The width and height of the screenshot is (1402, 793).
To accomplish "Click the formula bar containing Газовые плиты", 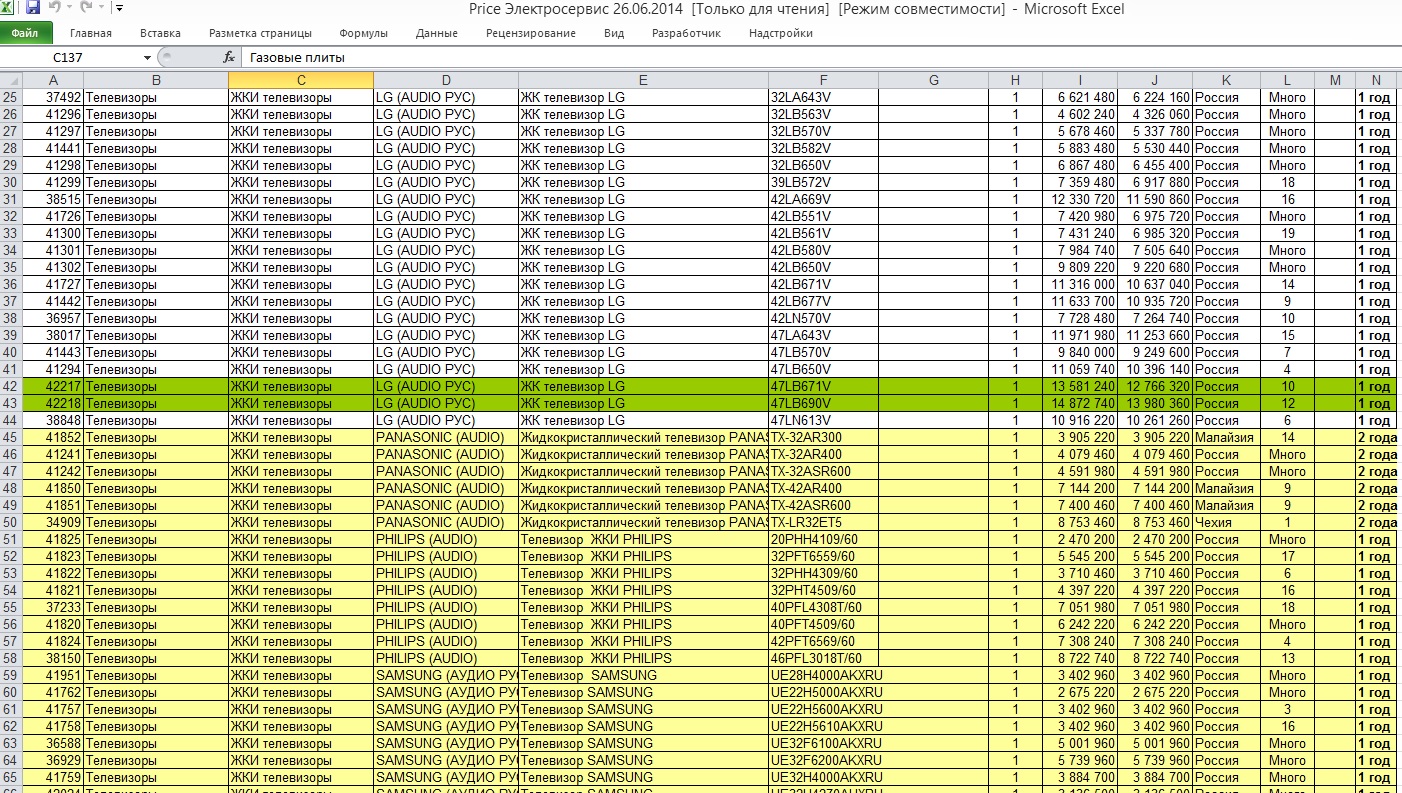I will click(820, 58).
